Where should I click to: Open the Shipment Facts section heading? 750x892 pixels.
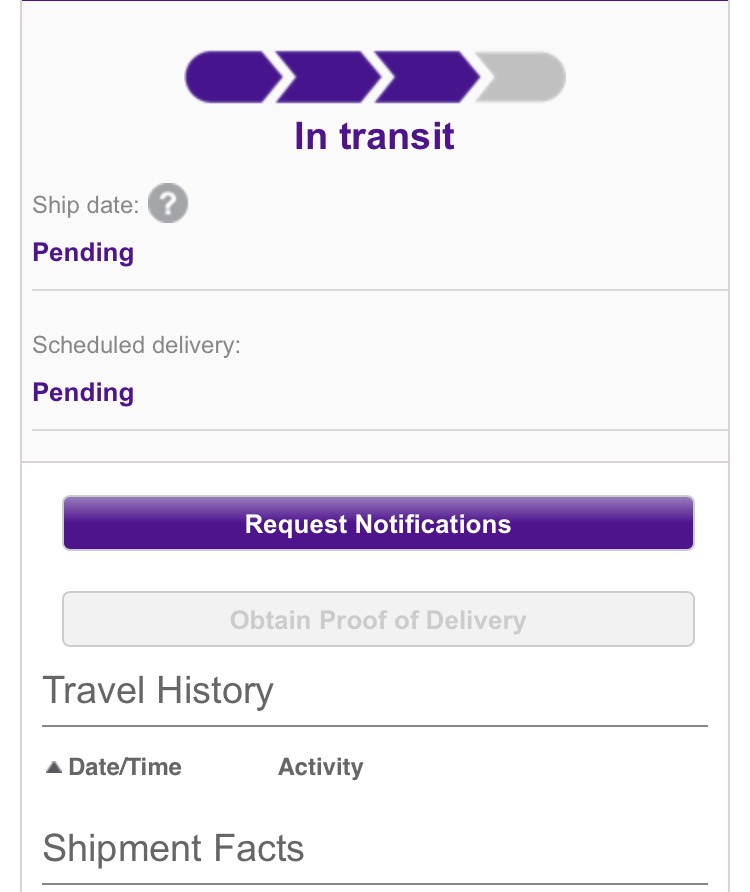coord(174,848)
